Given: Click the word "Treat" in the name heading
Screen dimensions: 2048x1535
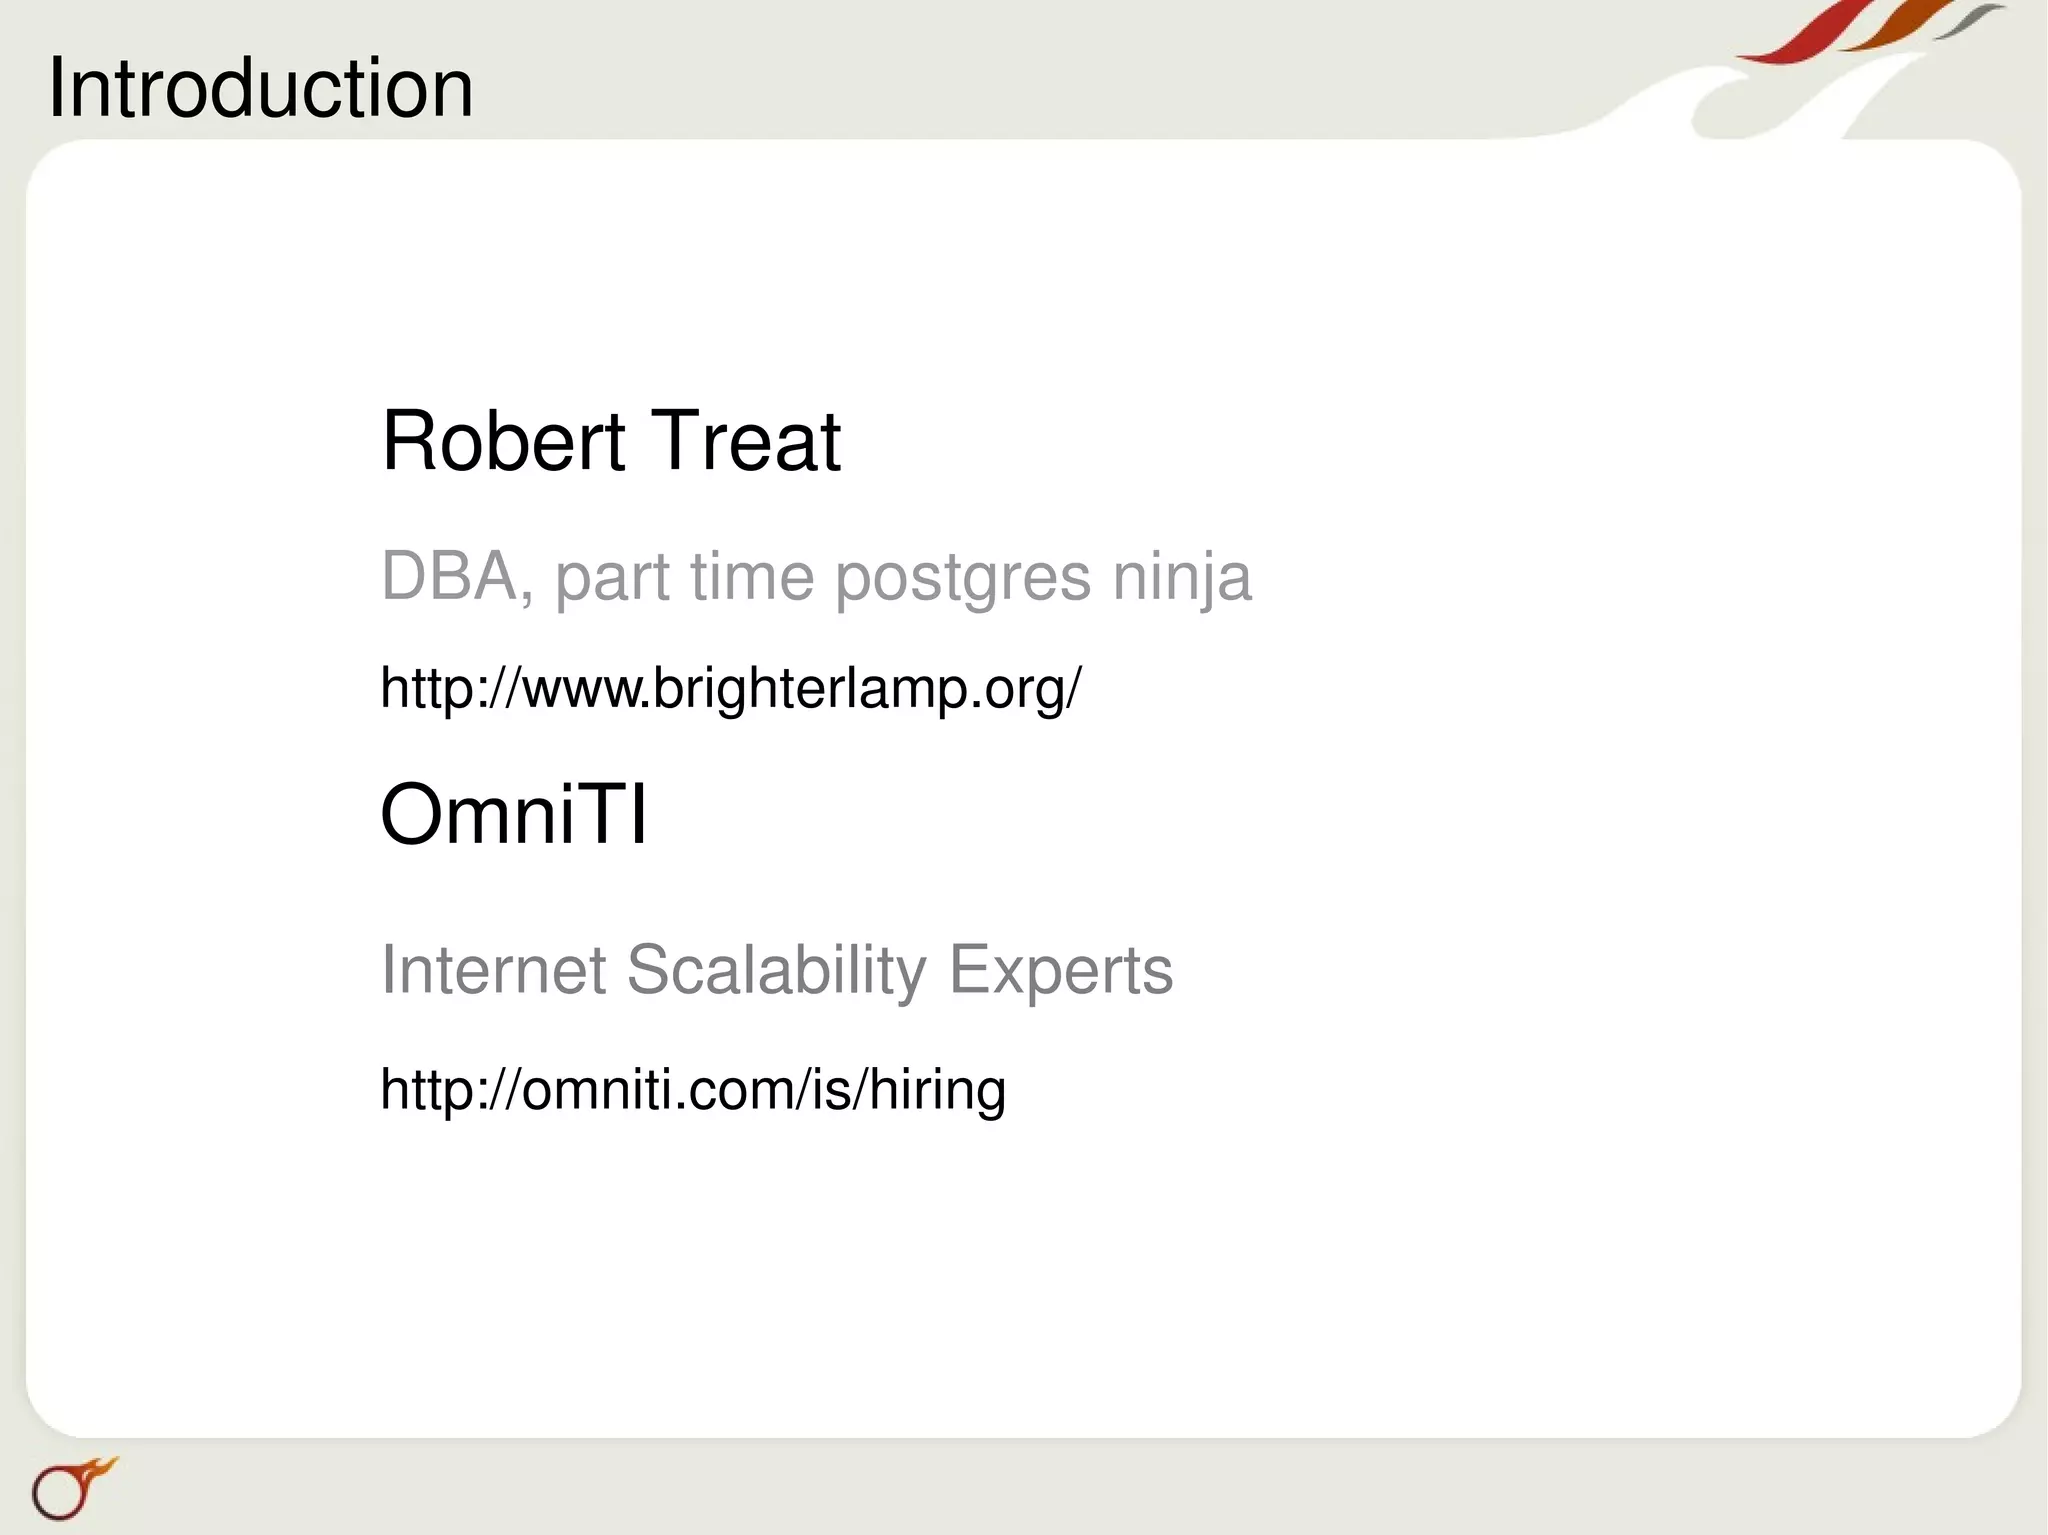Looking at the screenshot, I should [x=746, y=441].
